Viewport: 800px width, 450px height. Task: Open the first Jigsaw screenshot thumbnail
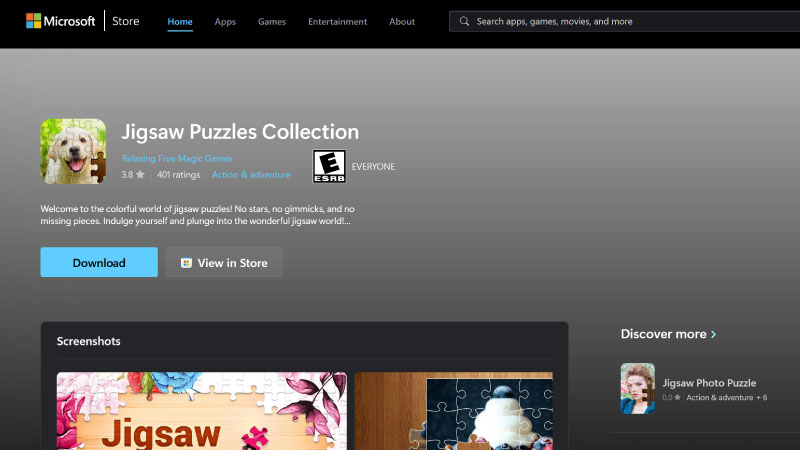201,410
